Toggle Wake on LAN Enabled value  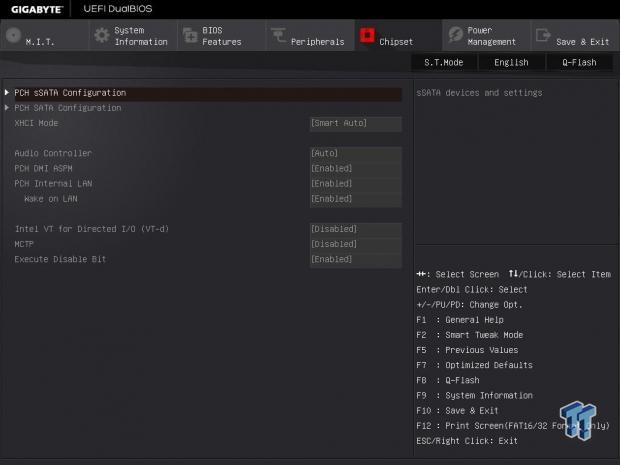tap(355, 199)
